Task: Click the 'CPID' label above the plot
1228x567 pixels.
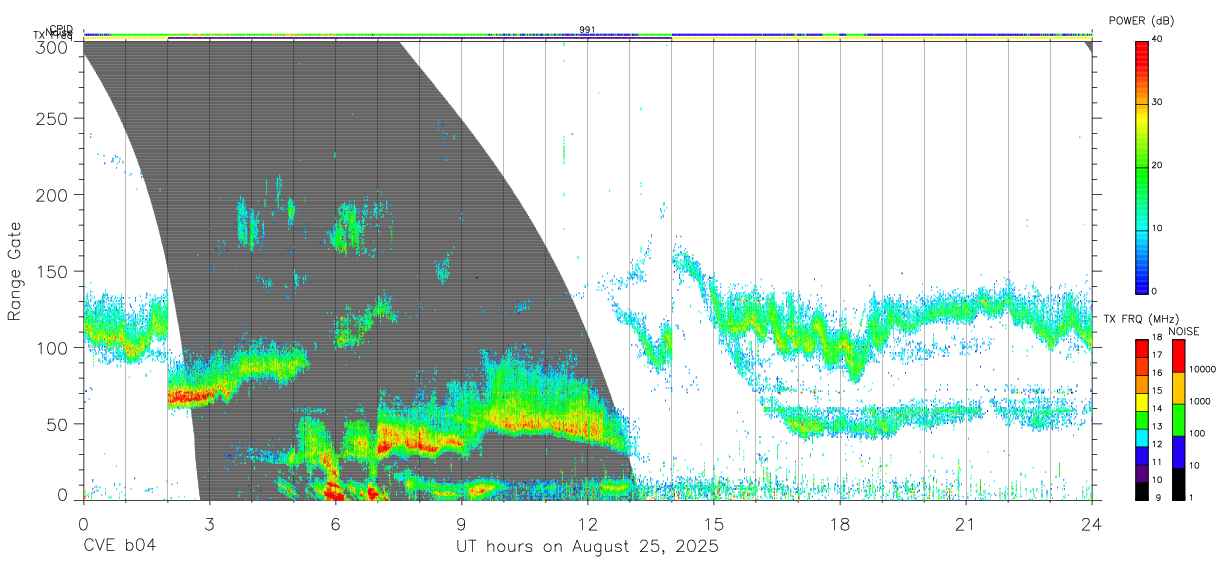Action: coord(60,29)
